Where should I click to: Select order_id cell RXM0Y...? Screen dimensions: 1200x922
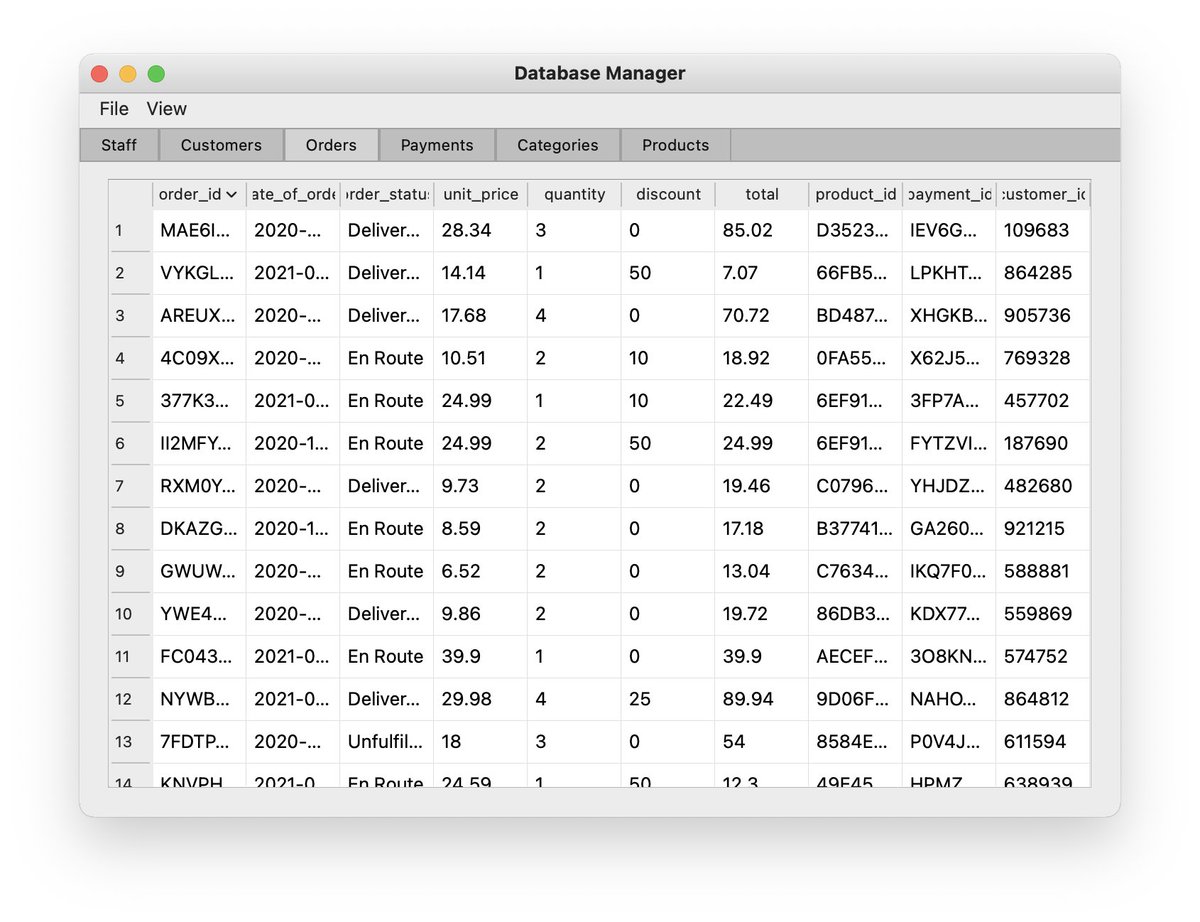199,486
